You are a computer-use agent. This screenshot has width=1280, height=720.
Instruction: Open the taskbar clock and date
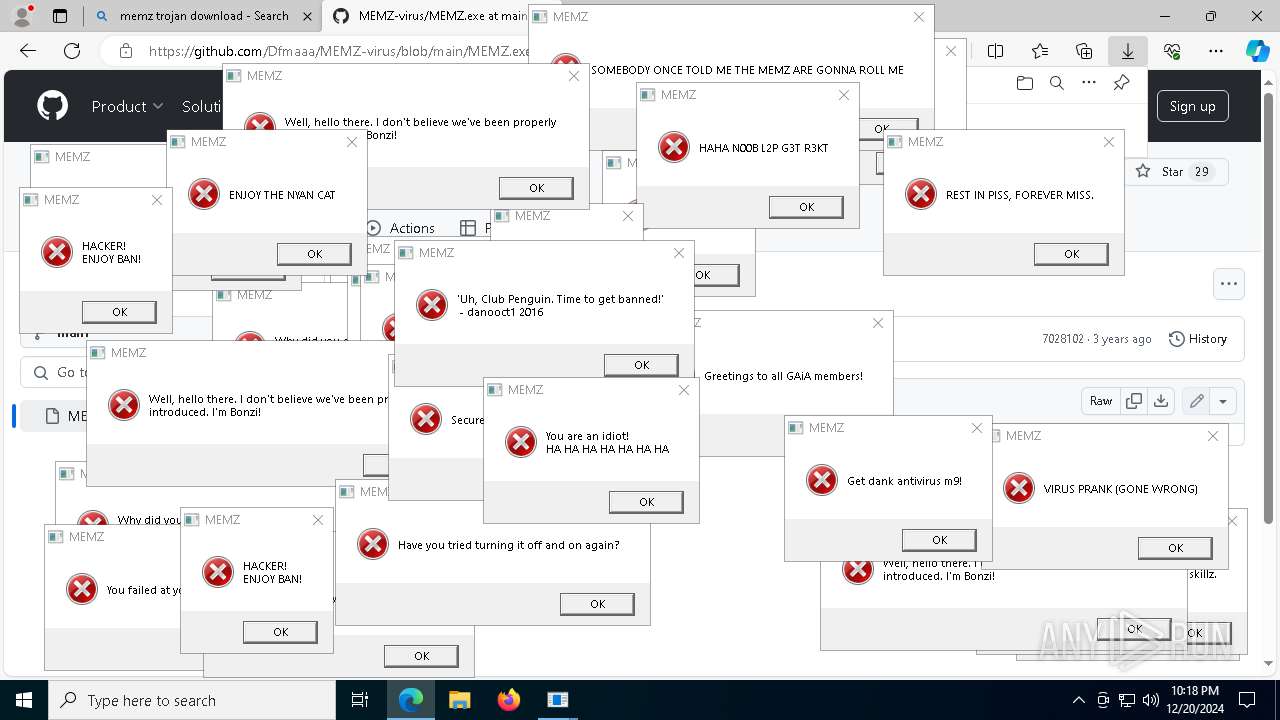click(x=1194, y=700)
